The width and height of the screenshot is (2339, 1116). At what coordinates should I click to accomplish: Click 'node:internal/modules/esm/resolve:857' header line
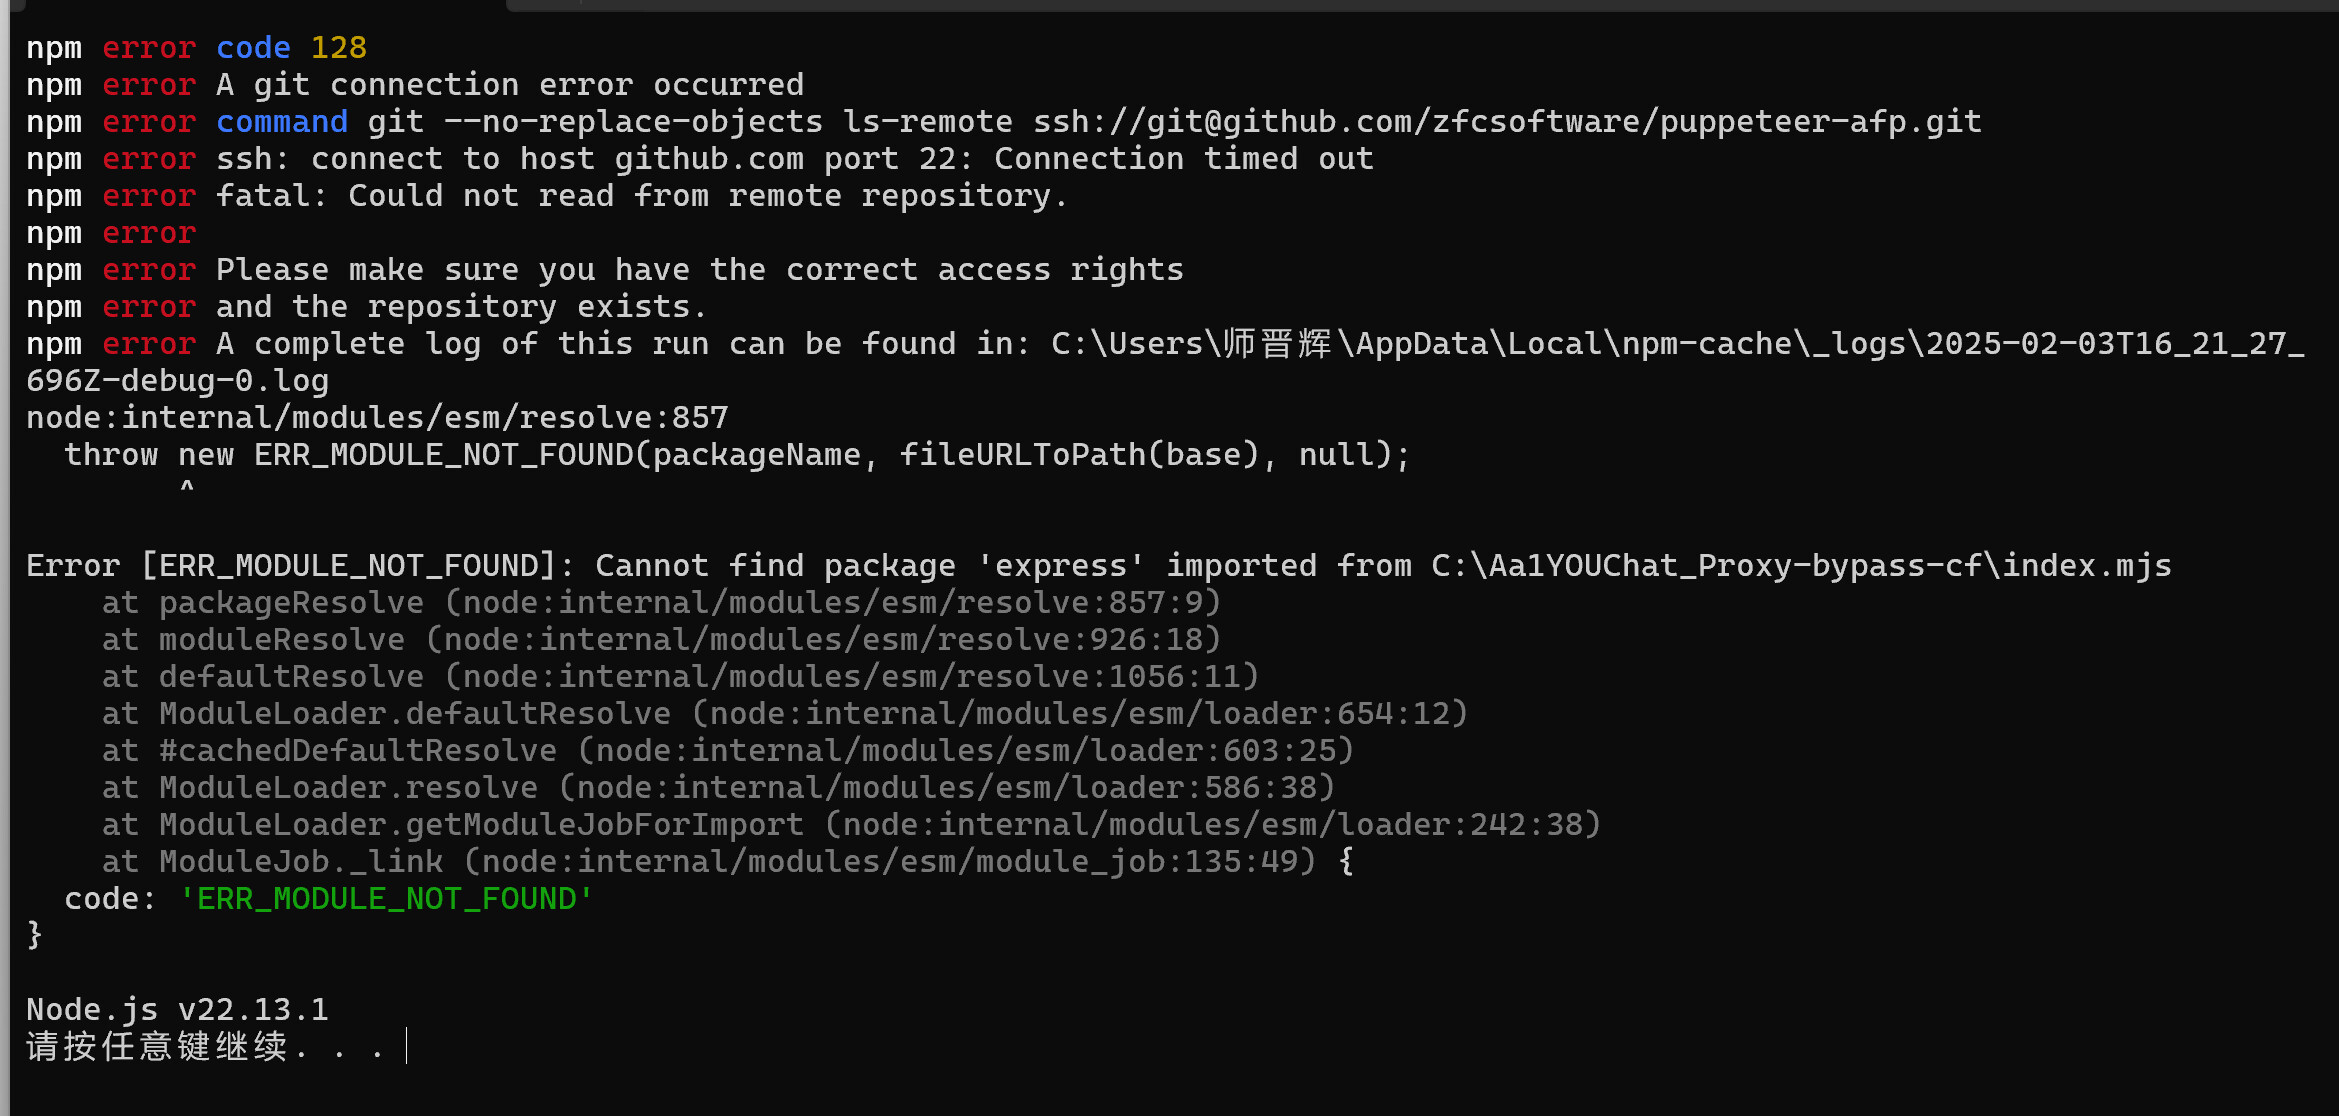377,418
